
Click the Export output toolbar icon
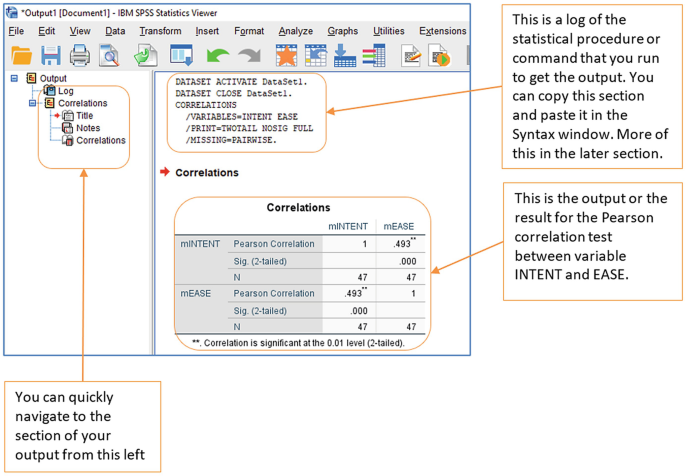click(x=143, y=56)
